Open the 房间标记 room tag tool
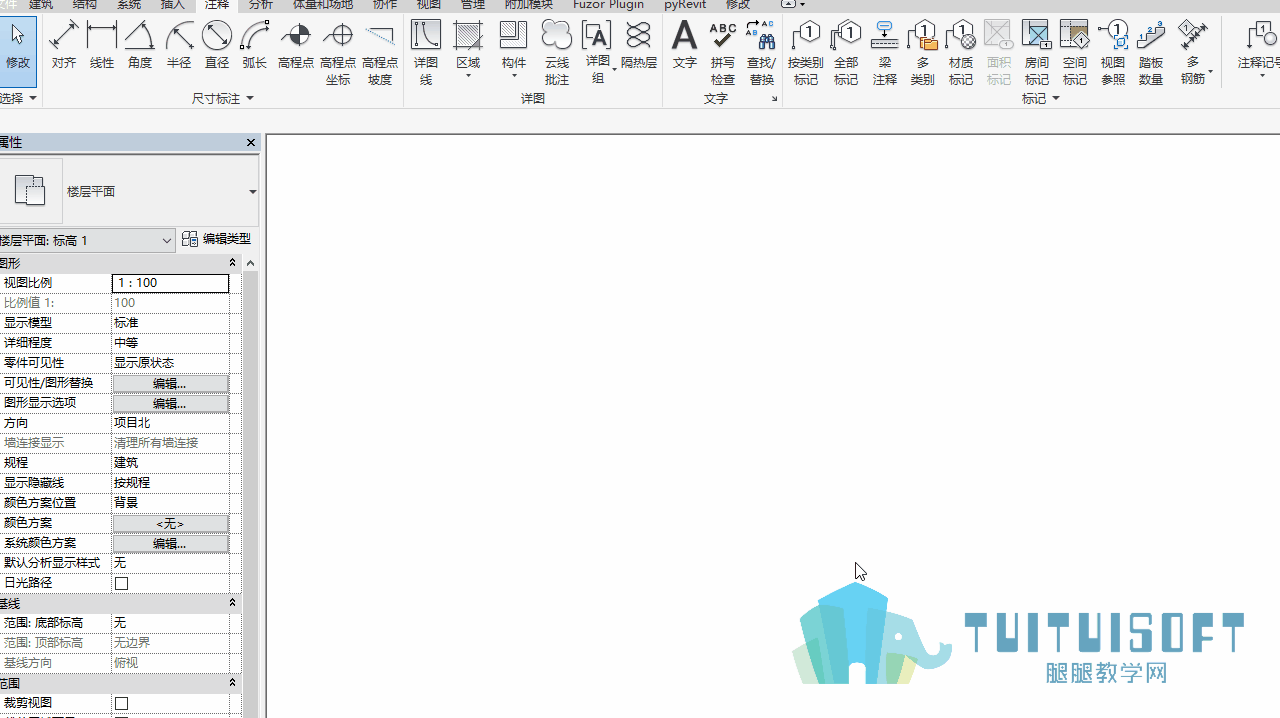Screen dimensions: 1280x718 (x=1036, y=52)
